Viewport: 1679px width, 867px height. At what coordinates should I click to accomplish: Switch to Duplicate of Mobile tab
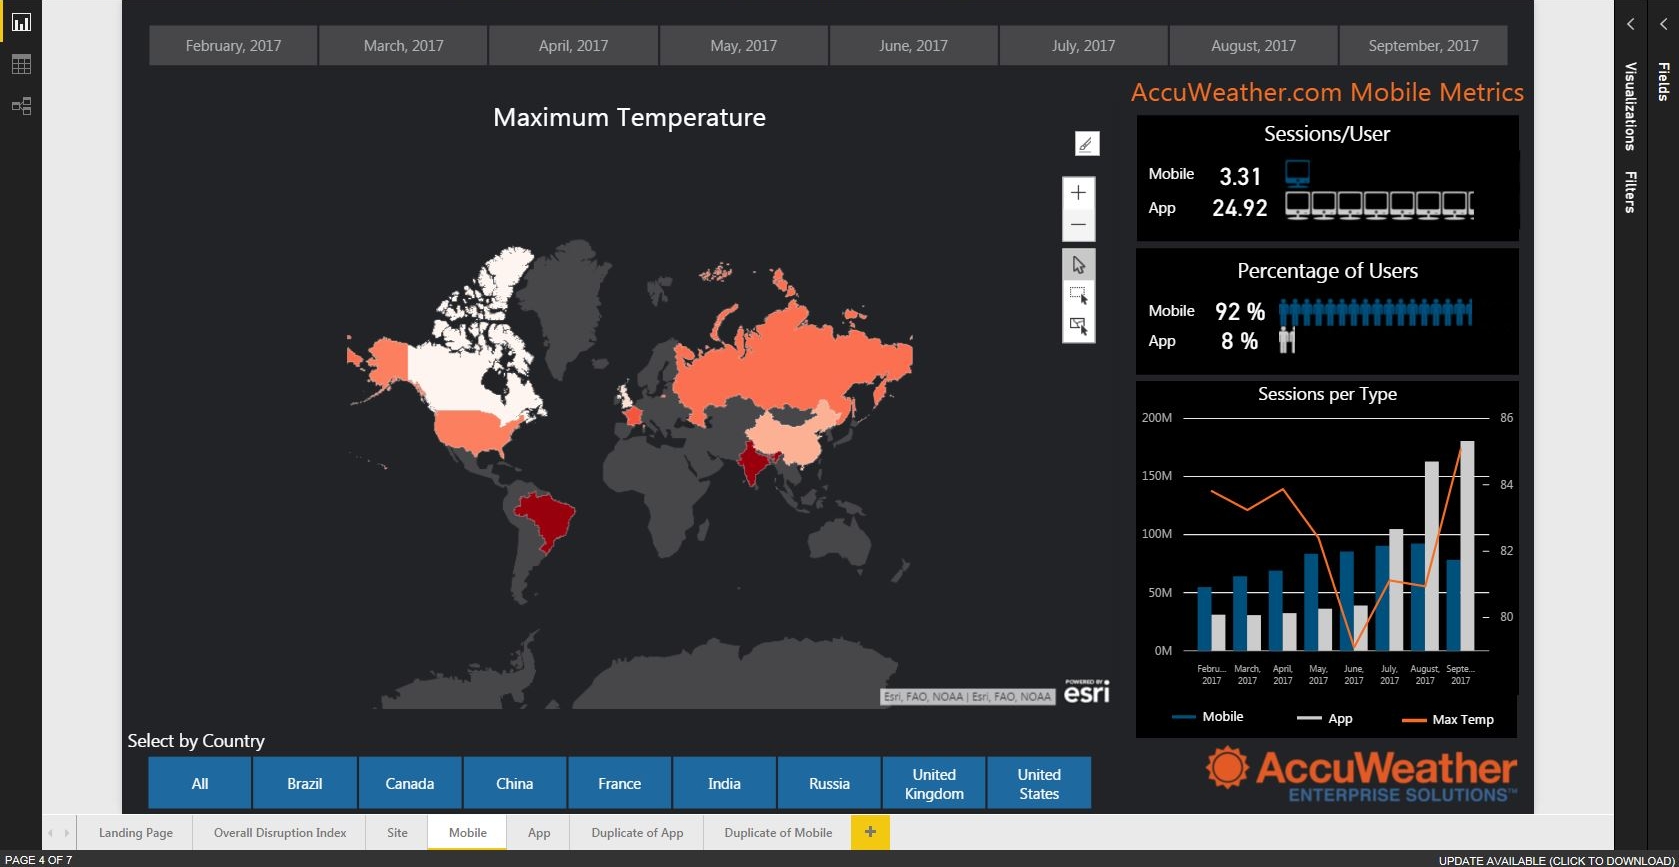pyautogui.click(x=778, y=832)
